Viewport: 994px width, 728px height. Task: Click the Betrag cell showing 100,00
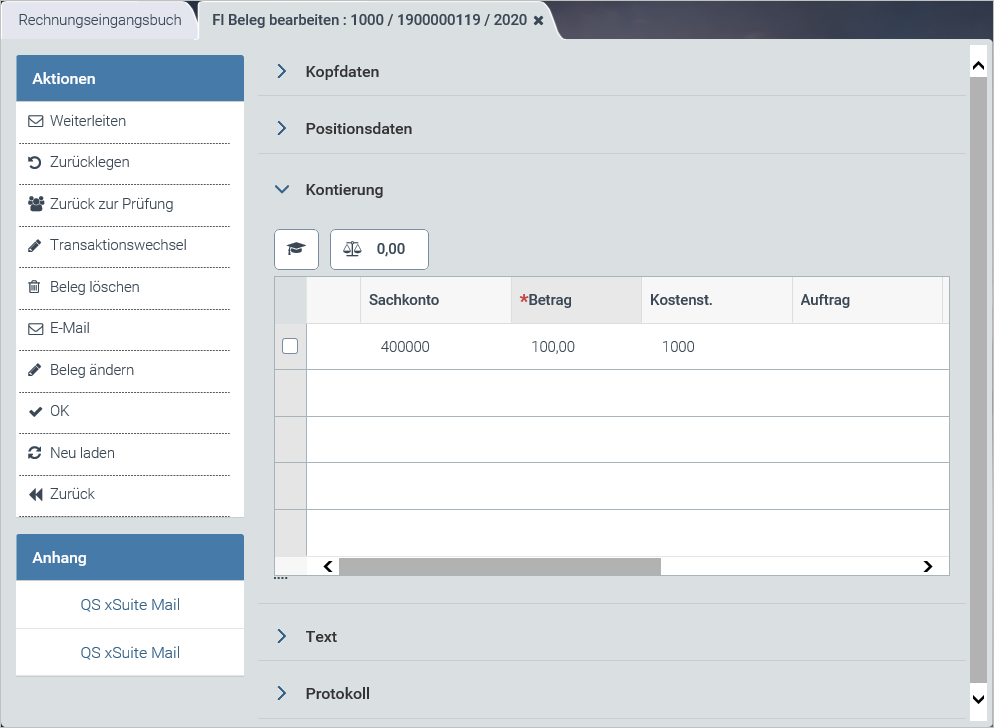click(553, 347)
